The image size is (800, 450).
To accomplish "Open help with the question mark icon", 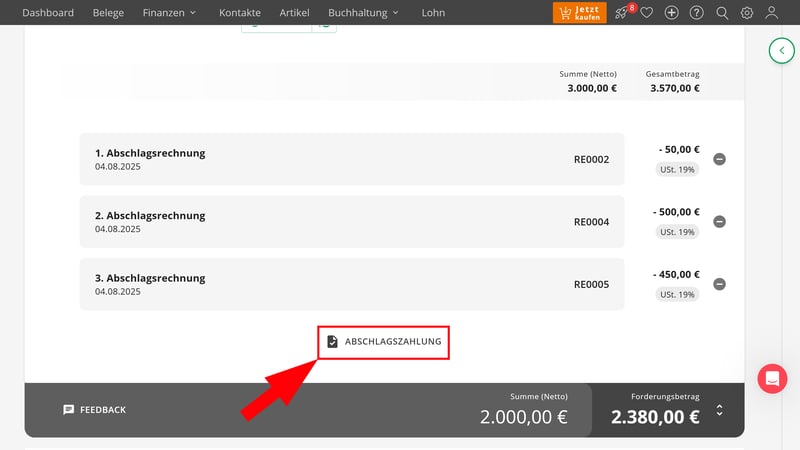I will click(x=697, y=13).
